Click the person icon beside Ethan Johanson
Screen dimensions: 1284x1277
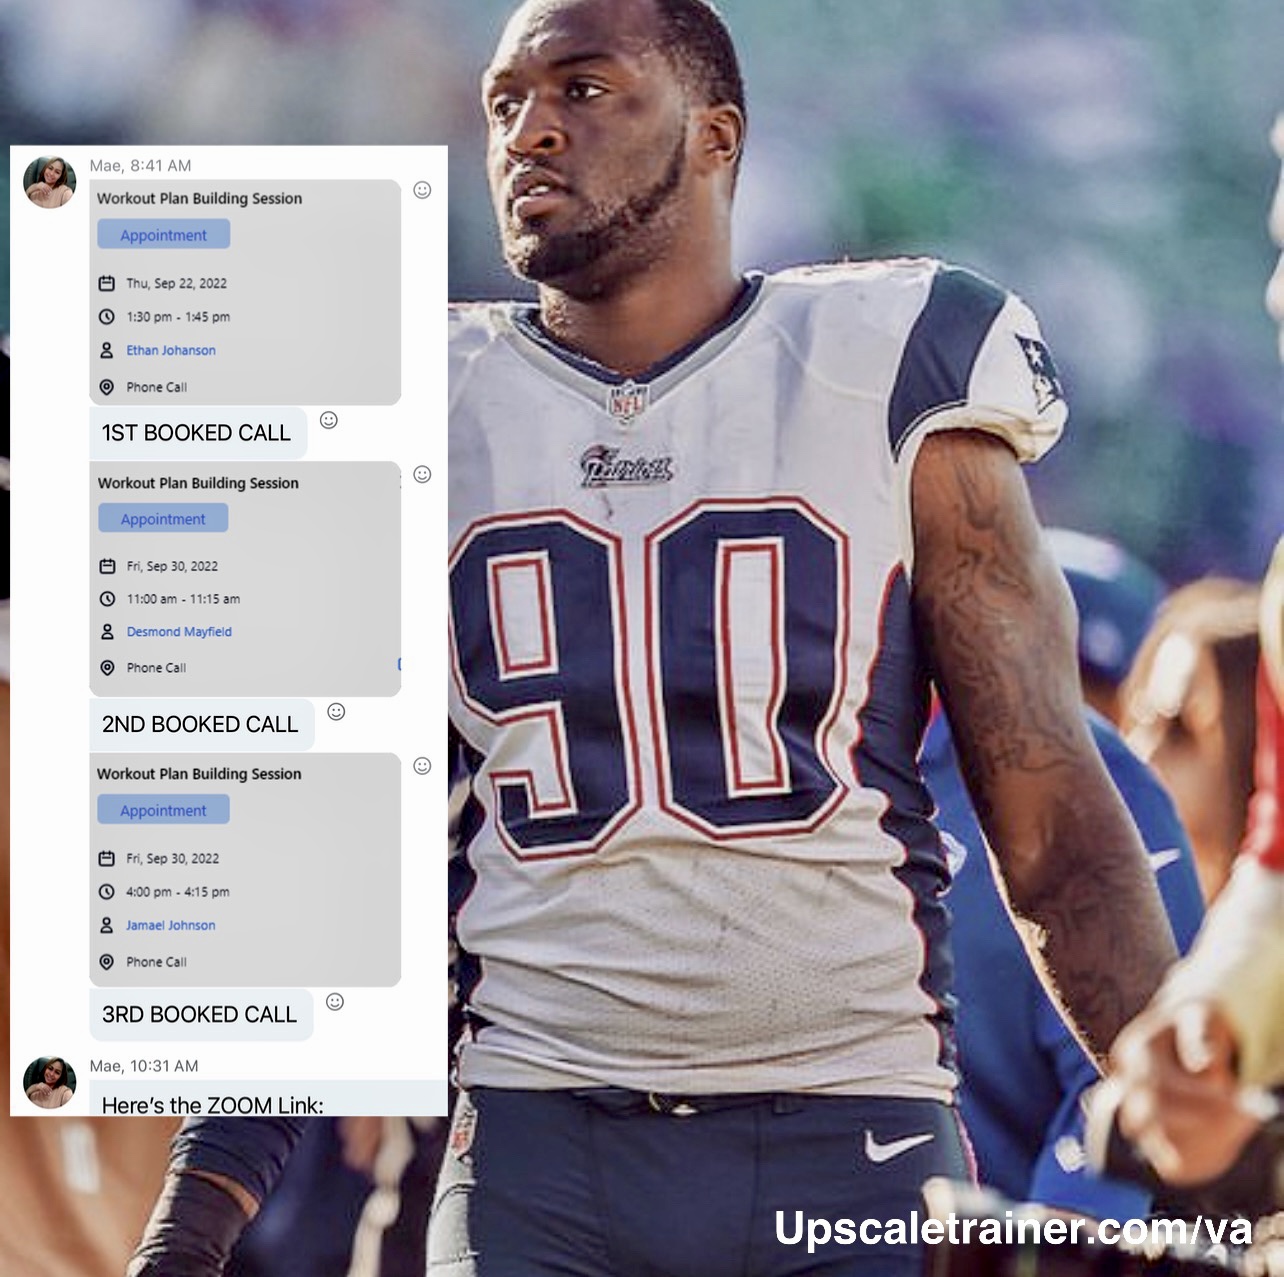pos(107,350)
